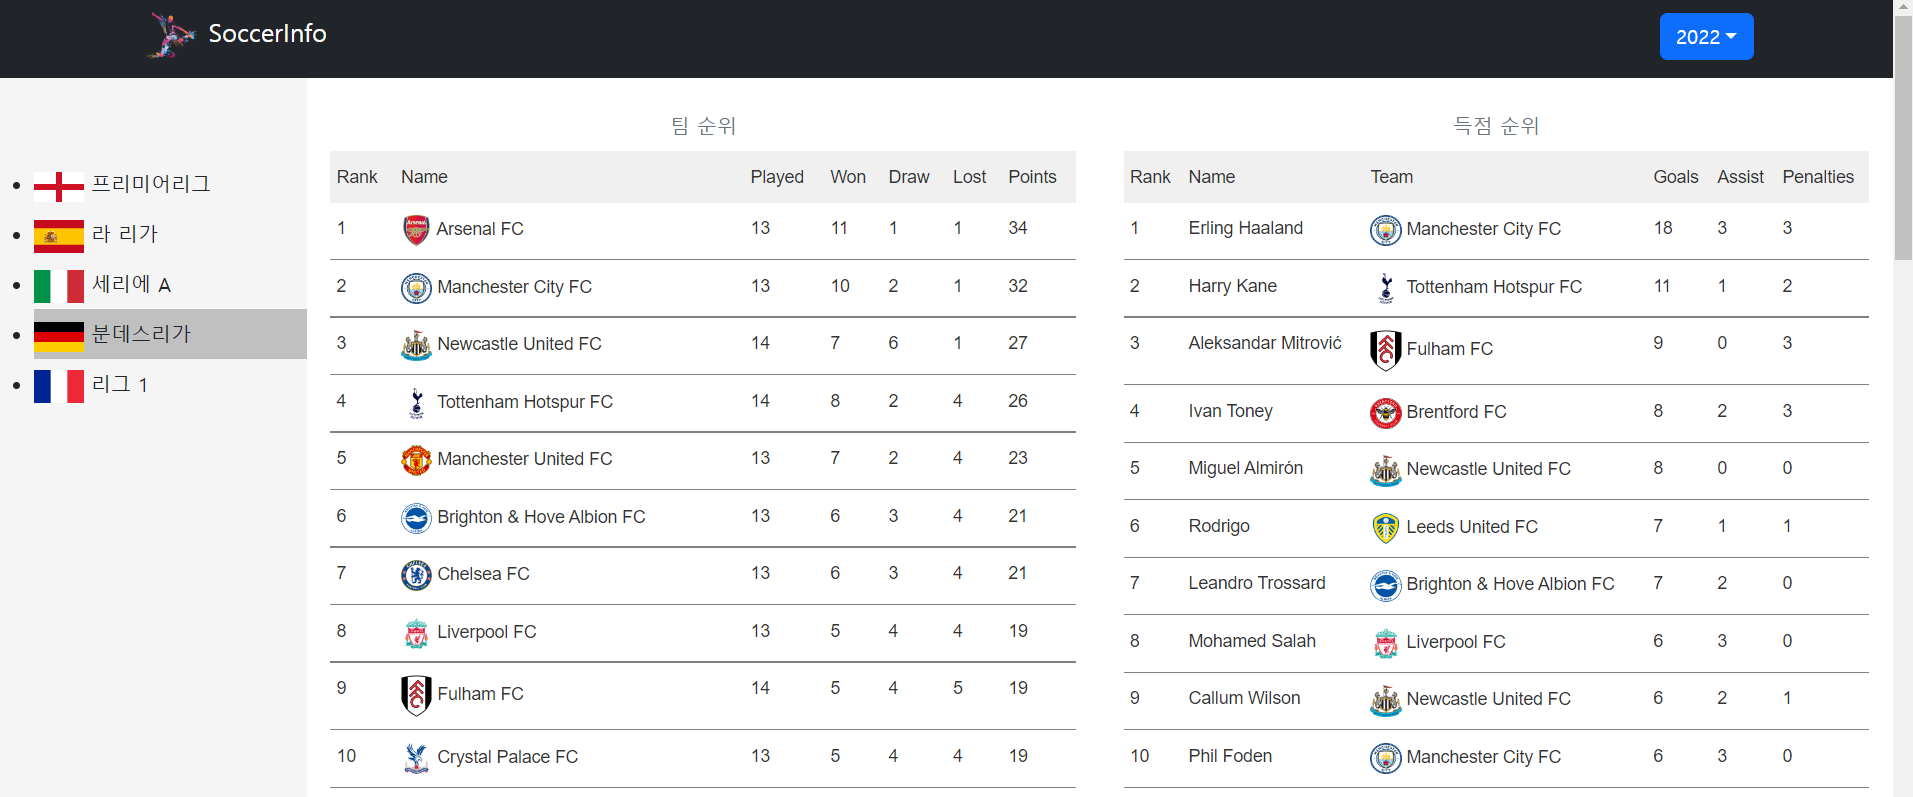Click the Crystal Palace FC crest
Image resolution: width=1913 pixels, height=797 pixels.
(x=416, y=758)
